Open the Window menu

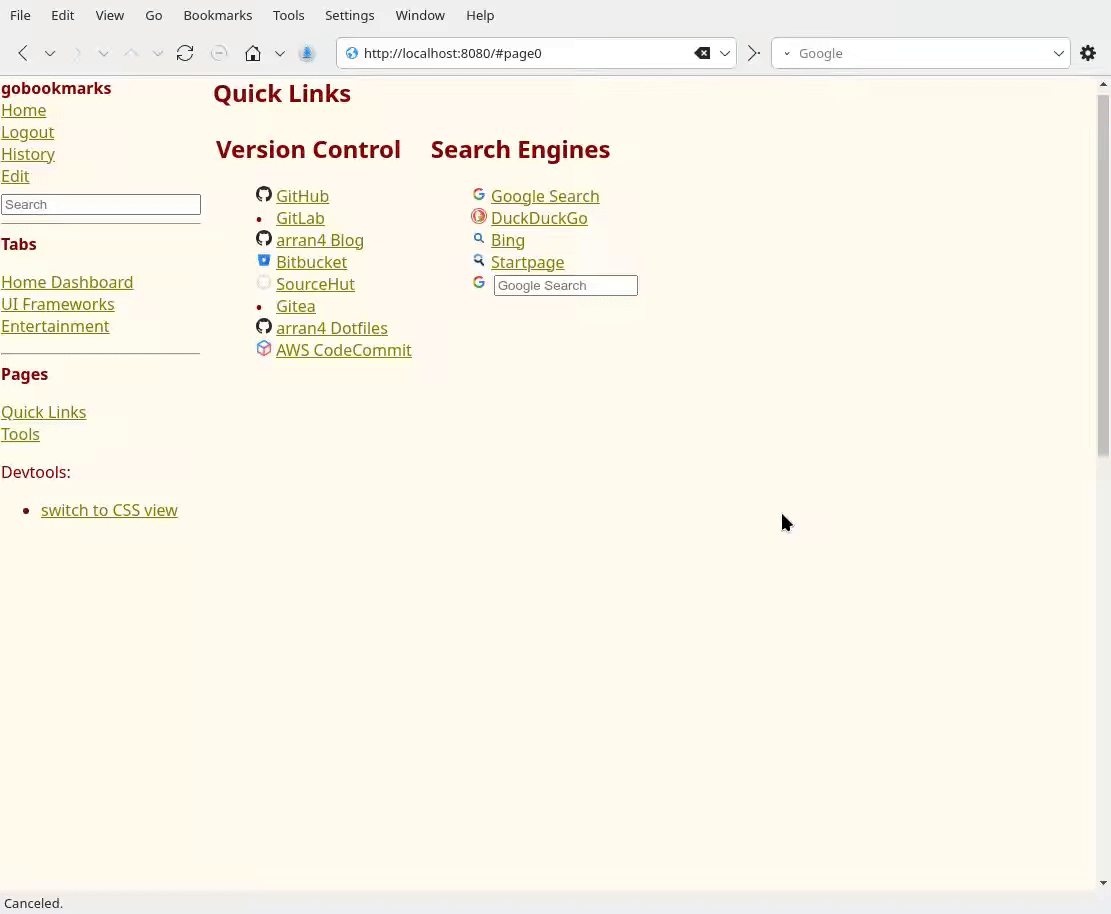coord(420,15)
